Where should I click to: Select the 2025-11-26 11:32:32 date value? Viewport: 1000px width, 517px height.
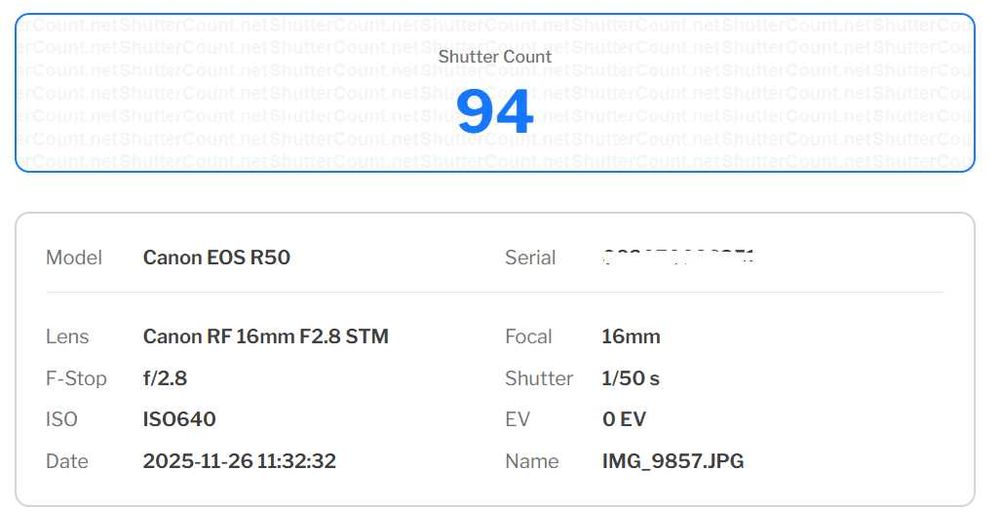coord(239,461)
